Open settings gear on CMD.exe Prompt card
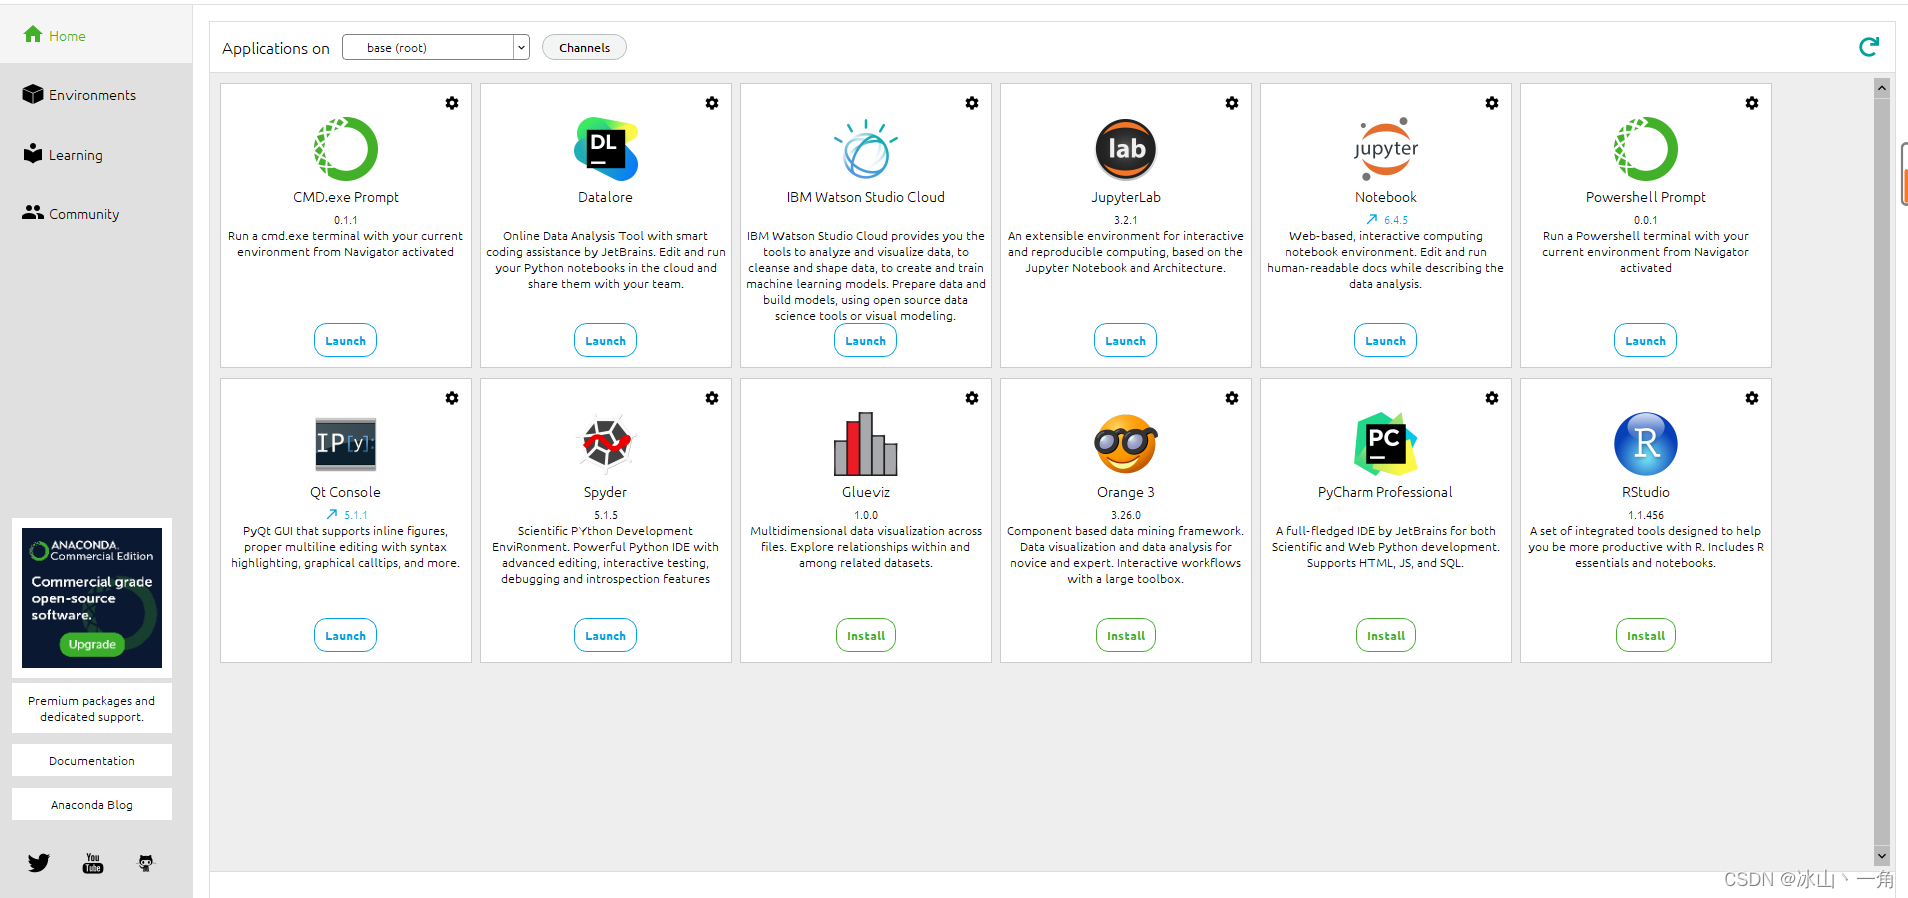 (452, 103)
